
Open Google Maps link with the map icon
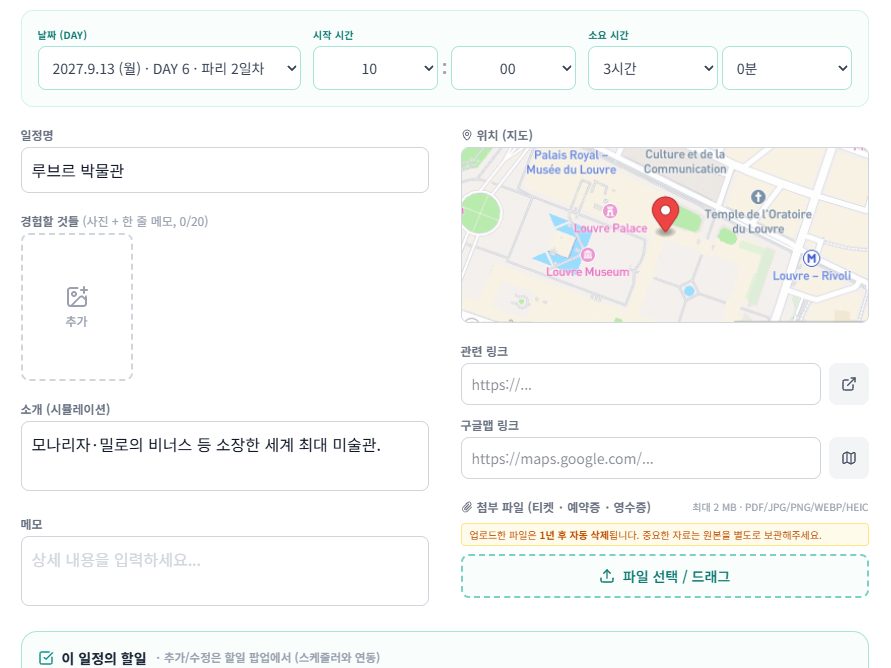(848, 458)
